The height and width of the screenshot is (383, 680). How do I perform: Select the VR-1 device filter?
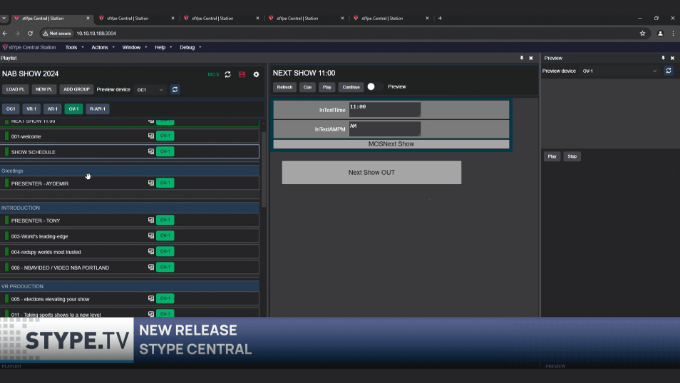[x=31, y=109]
